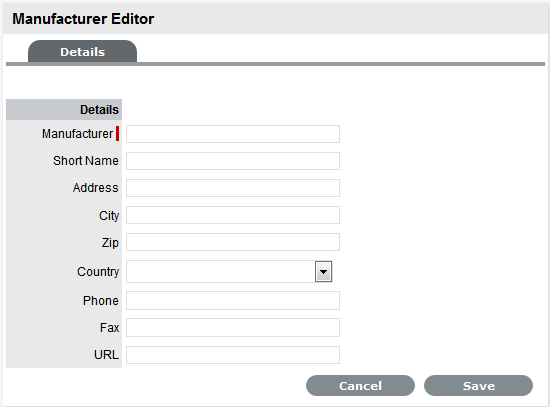Save the manufacturer record
The height and width of the screenshot is (407, 550).
(x=478, y=386)
